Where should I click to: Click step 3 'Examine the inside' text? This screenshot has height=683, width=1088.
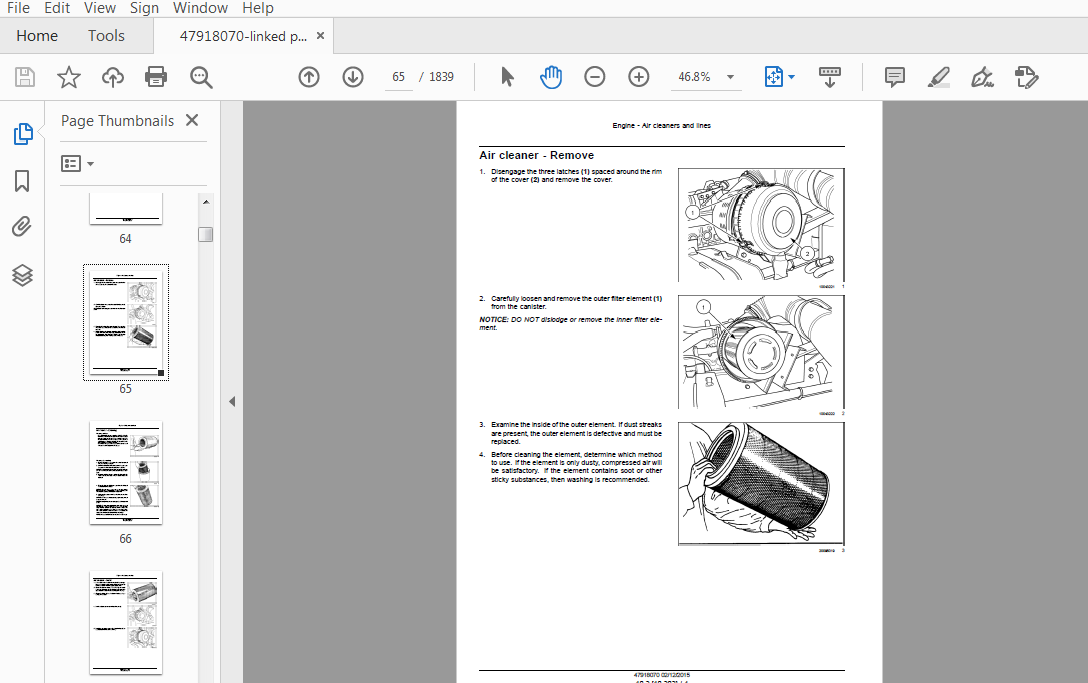[x=576, y=433]
